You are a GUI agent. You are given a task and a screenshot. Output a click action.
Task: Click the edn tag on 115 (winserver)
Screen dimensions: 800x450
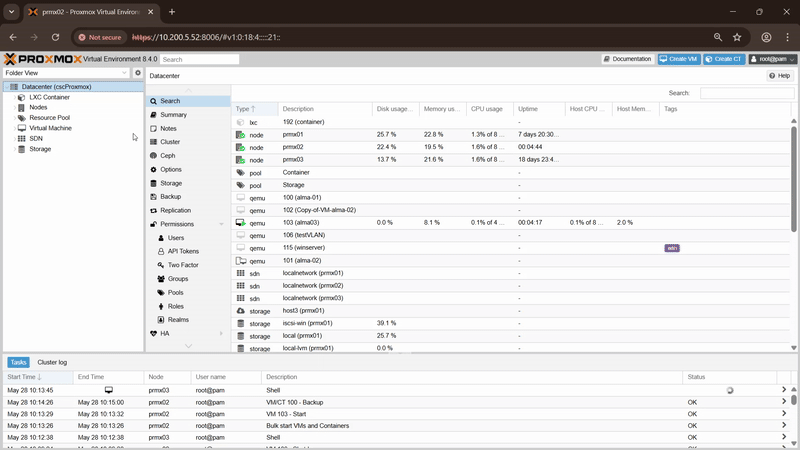[x=671, y=248]
